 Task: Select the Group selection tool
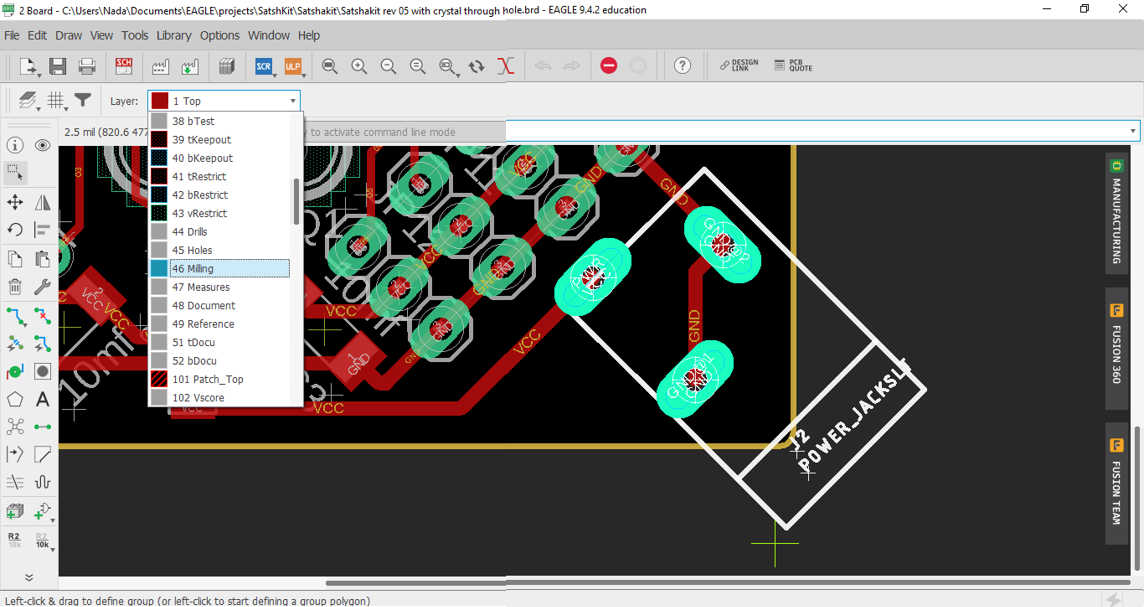pyautogui.click(x=15, y=173)
